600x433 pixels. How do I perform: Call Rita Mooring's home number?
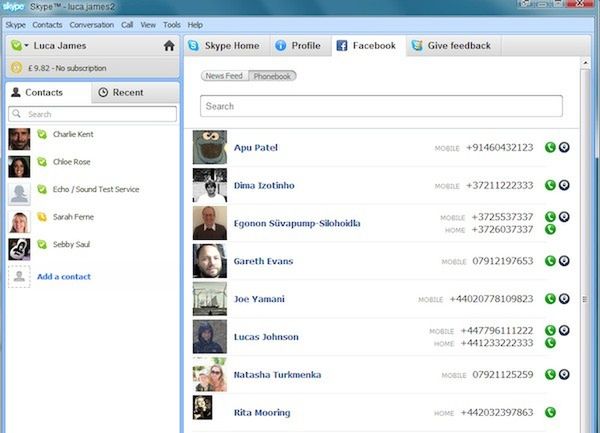click(x=550, y=412)
